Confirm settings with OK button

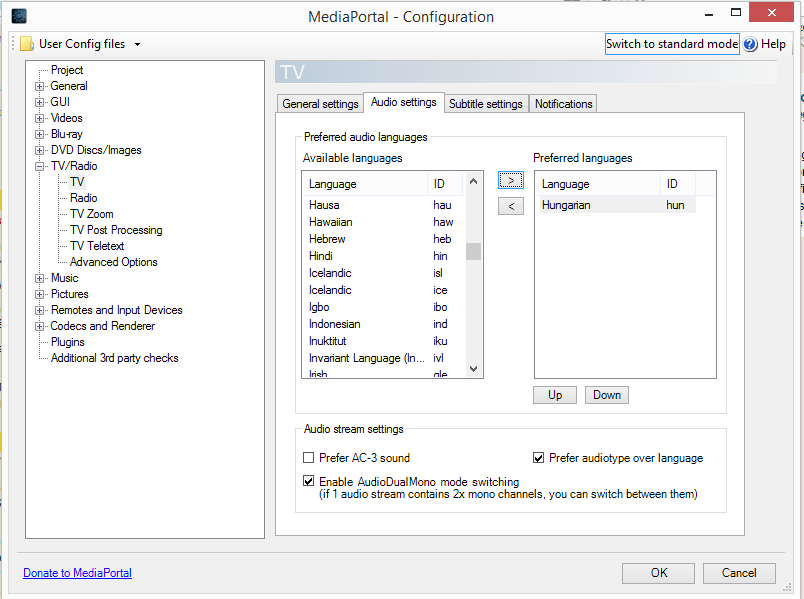(x=658, y=573)
